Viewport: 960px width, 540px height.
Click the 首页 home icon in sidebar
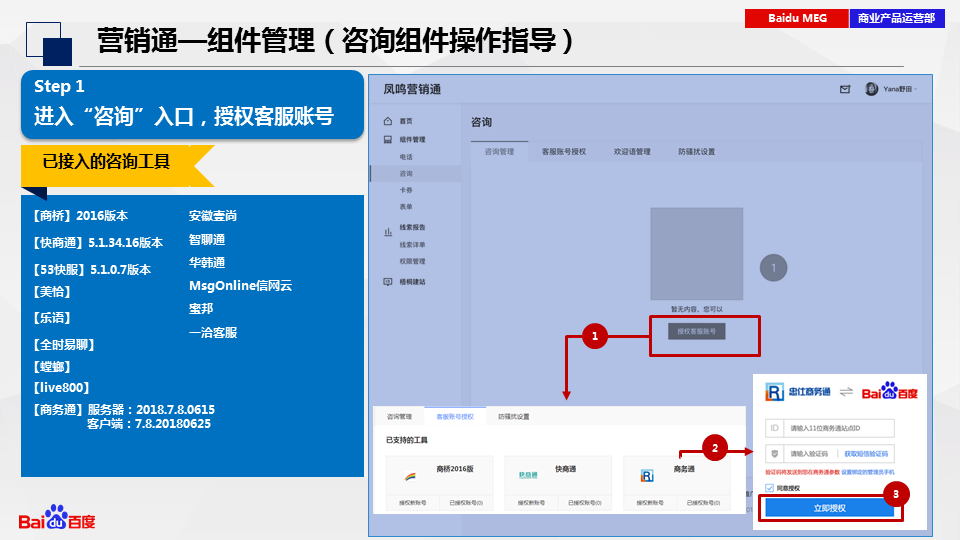[388, 121]
